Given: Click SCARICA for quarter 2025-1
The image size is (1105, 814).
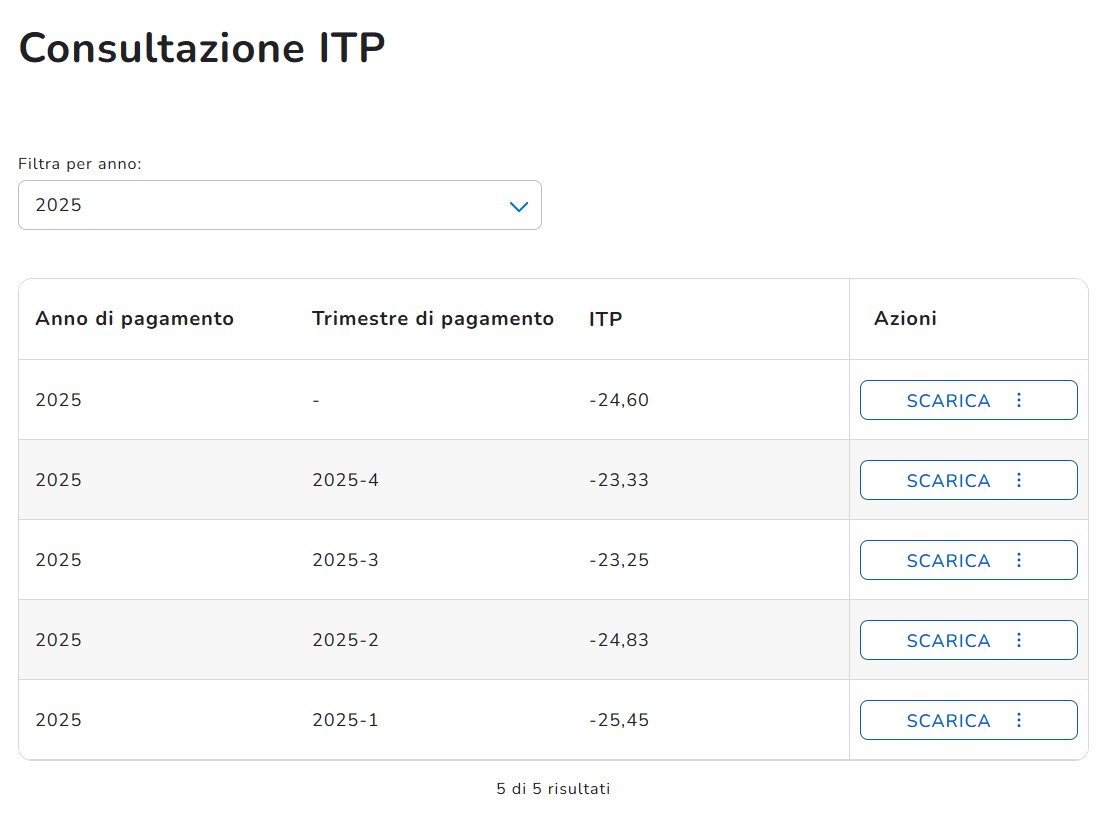Looking at the screenshot, I should (x=947, y=720).
